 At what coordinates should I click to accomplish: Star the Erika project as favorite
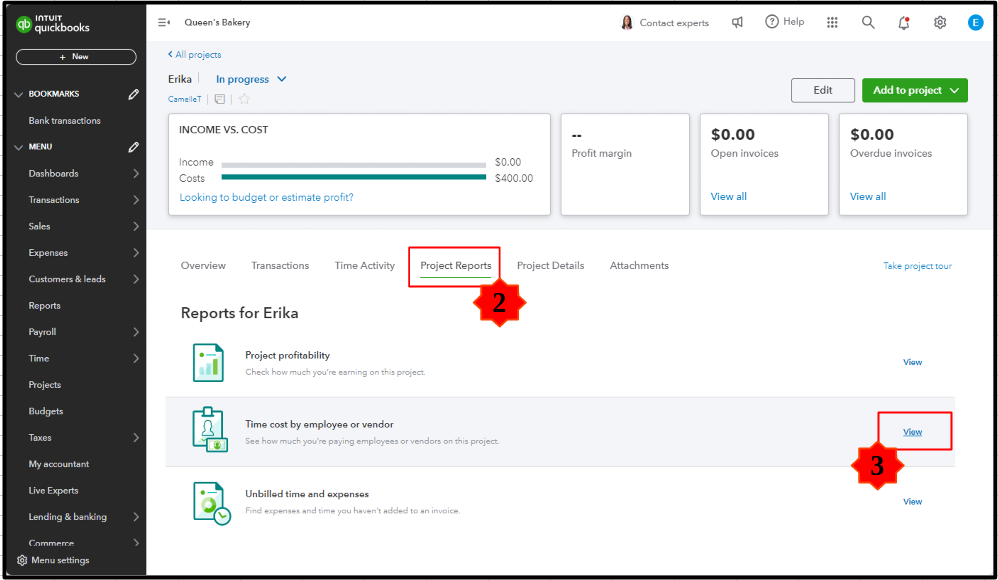click(244, 99)
